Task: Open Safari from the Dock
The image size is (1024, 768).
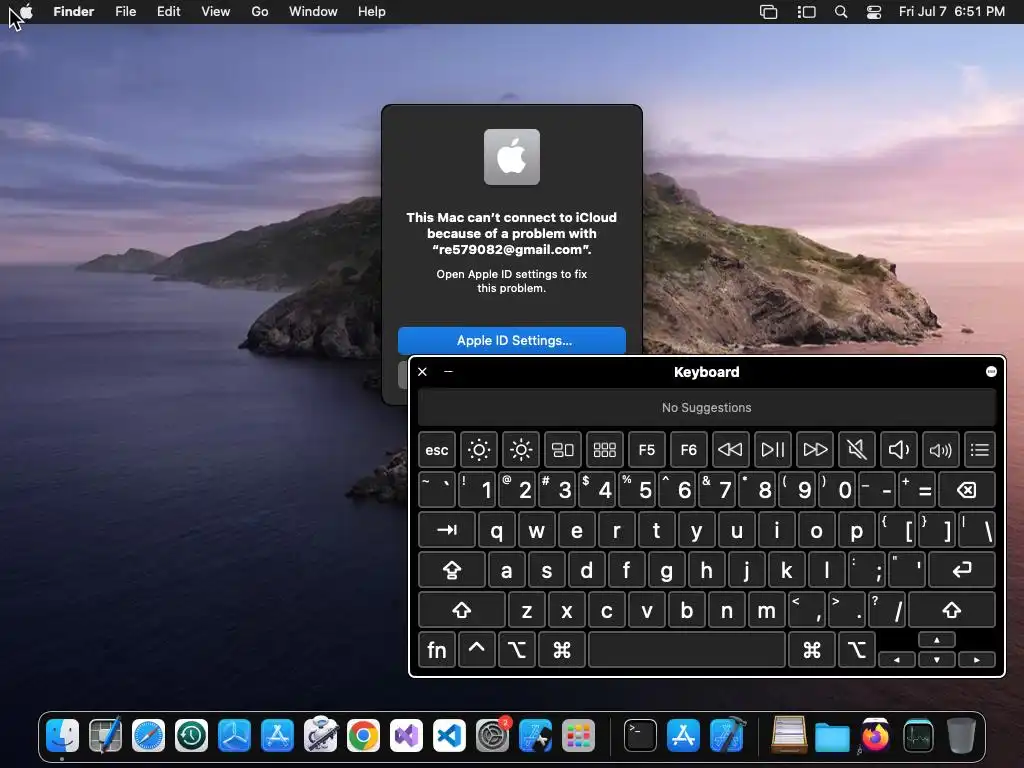Action: tap(148, 736)
